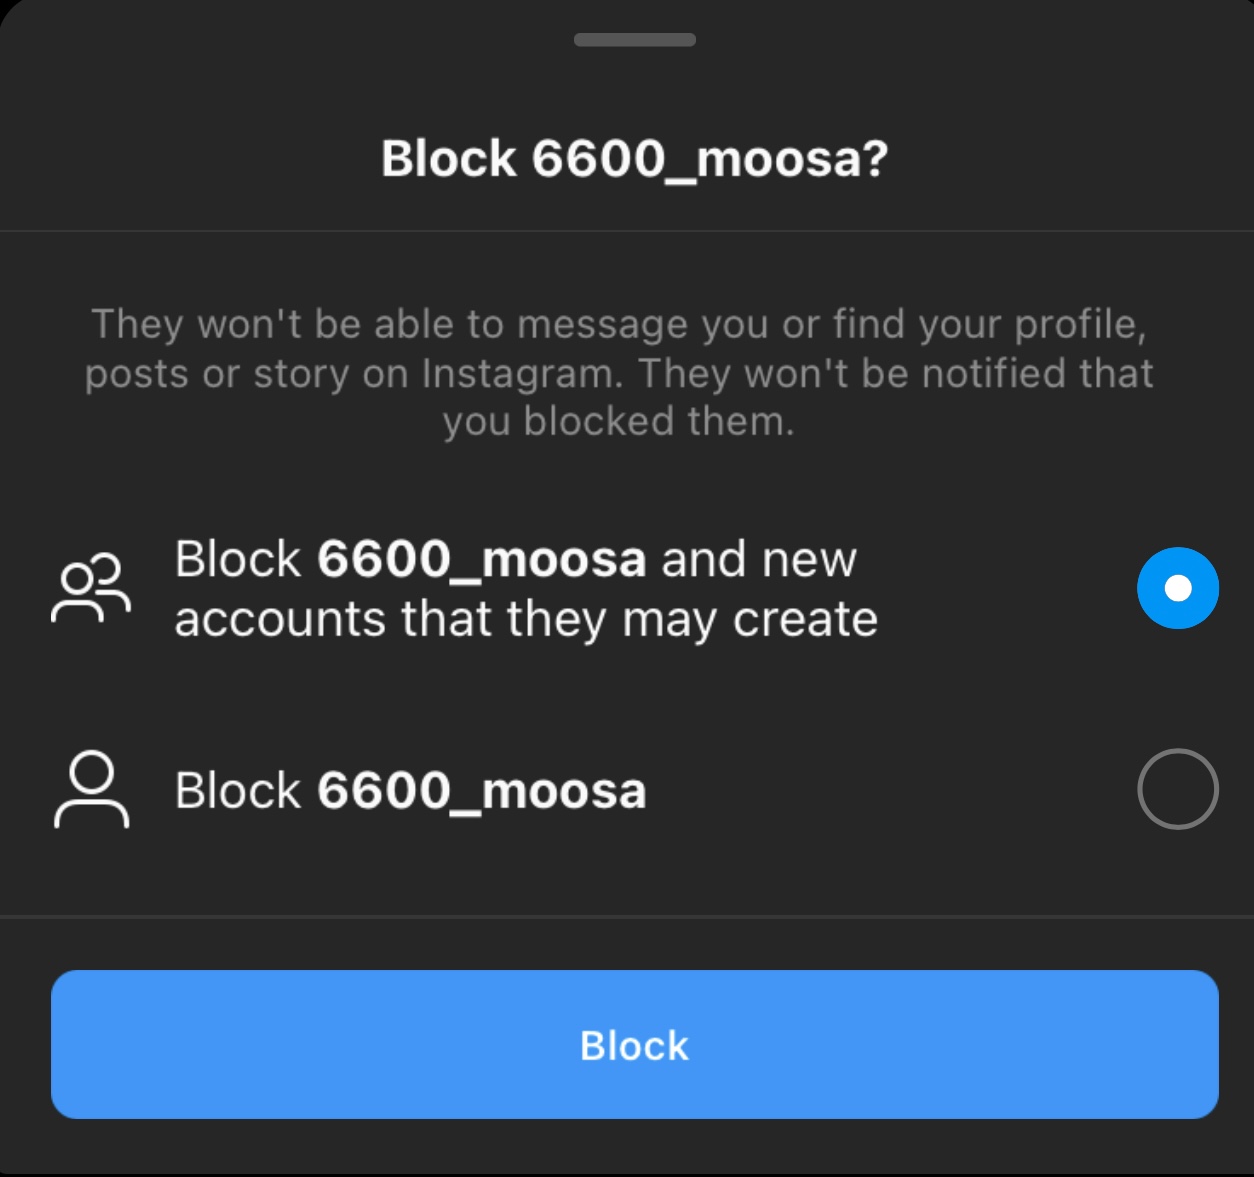Select the empty radio button for Block 6600_moosa
Screen dimensions: 1254x1177
pos(1178,789)
